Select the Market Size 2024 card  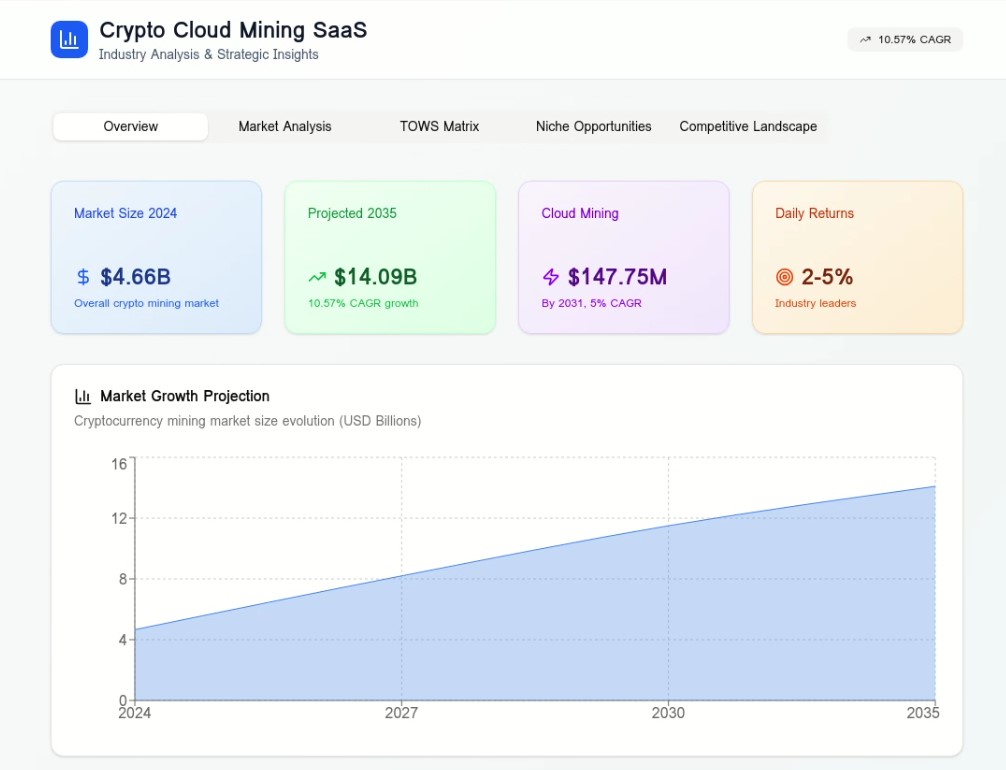[156, 257]
